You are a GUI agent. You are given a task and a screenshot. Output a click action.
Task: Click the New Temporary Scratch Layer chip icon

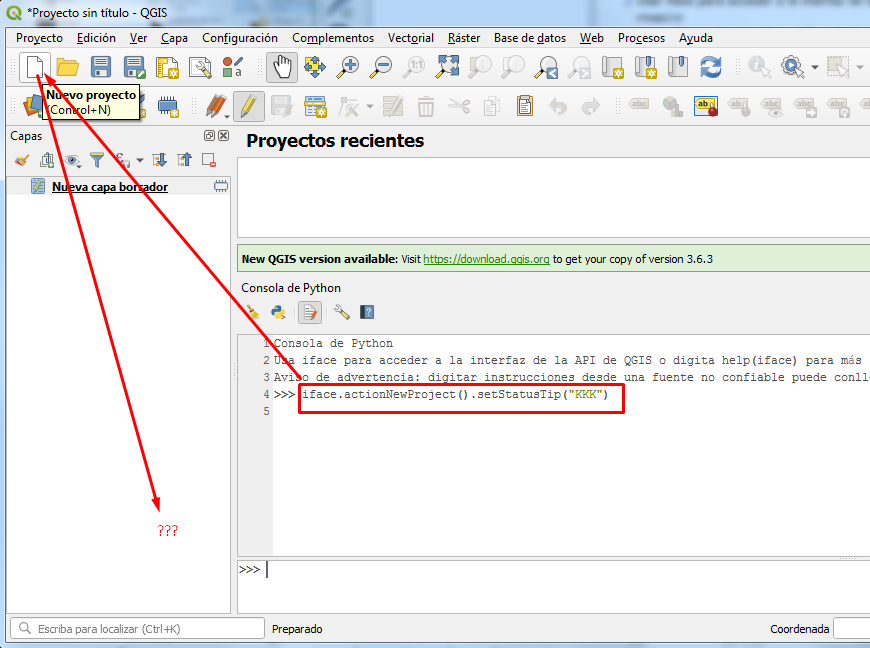click(x=168, y=106)
